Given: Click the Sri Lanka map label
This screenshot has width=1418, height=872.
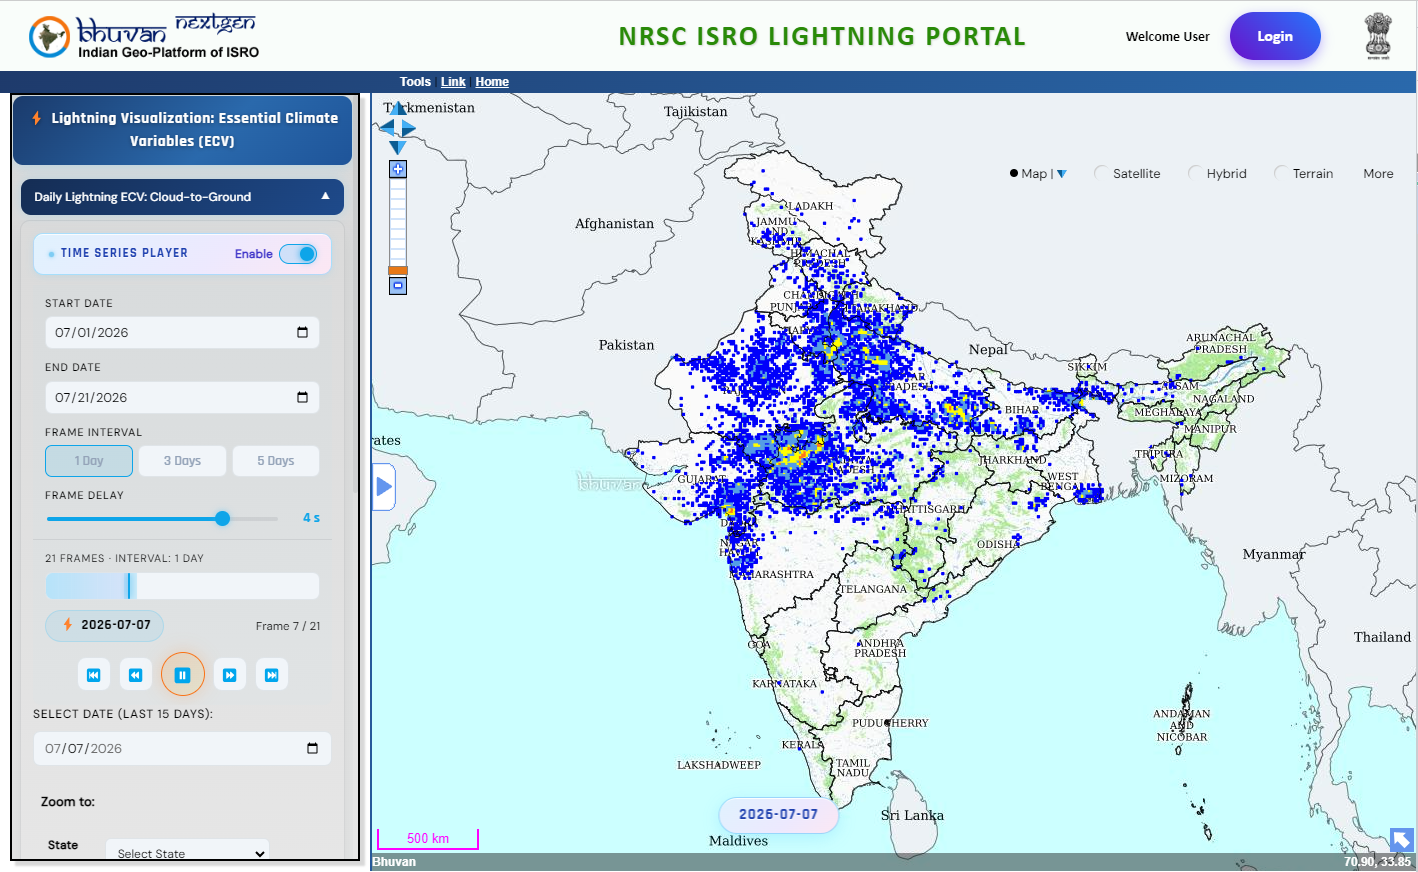Looking at the screenshot, I should (912, 815).
